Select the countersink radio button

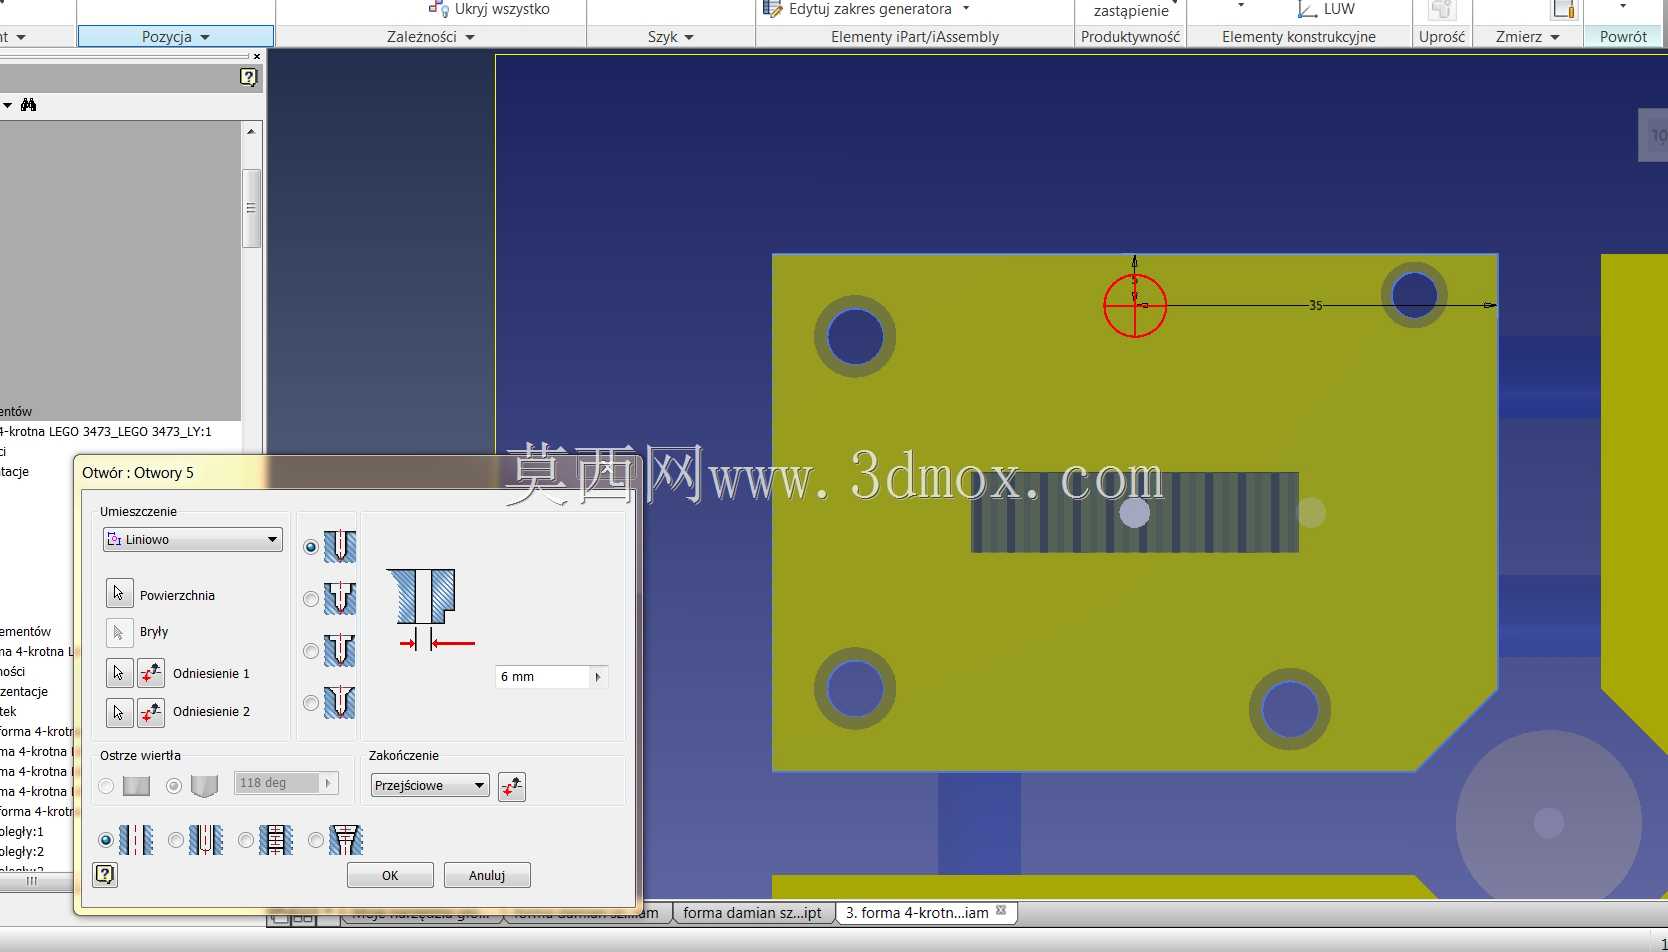[x=311, y=703]
